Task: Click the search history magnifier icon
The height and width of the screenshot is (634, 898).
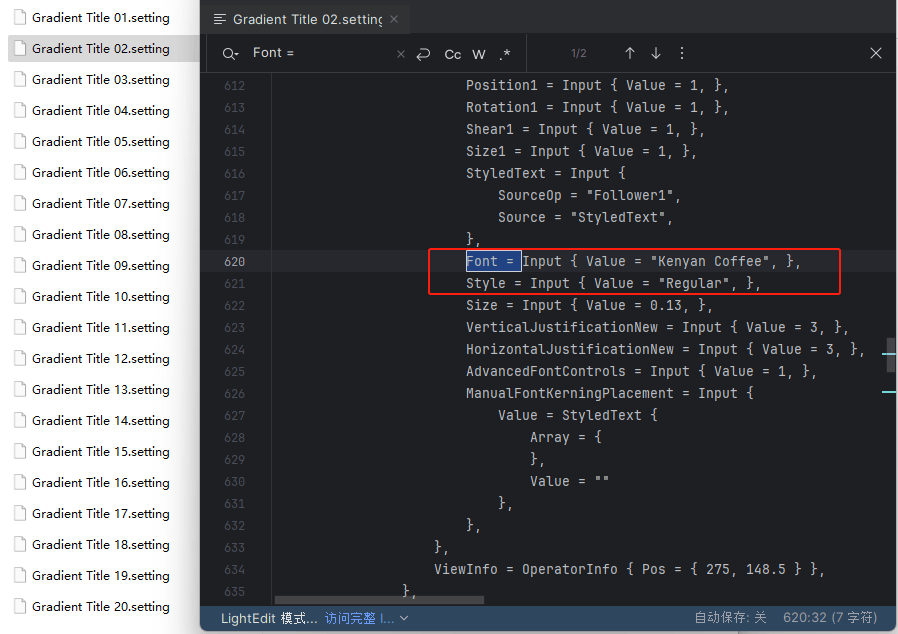Action: click(230, 54)
